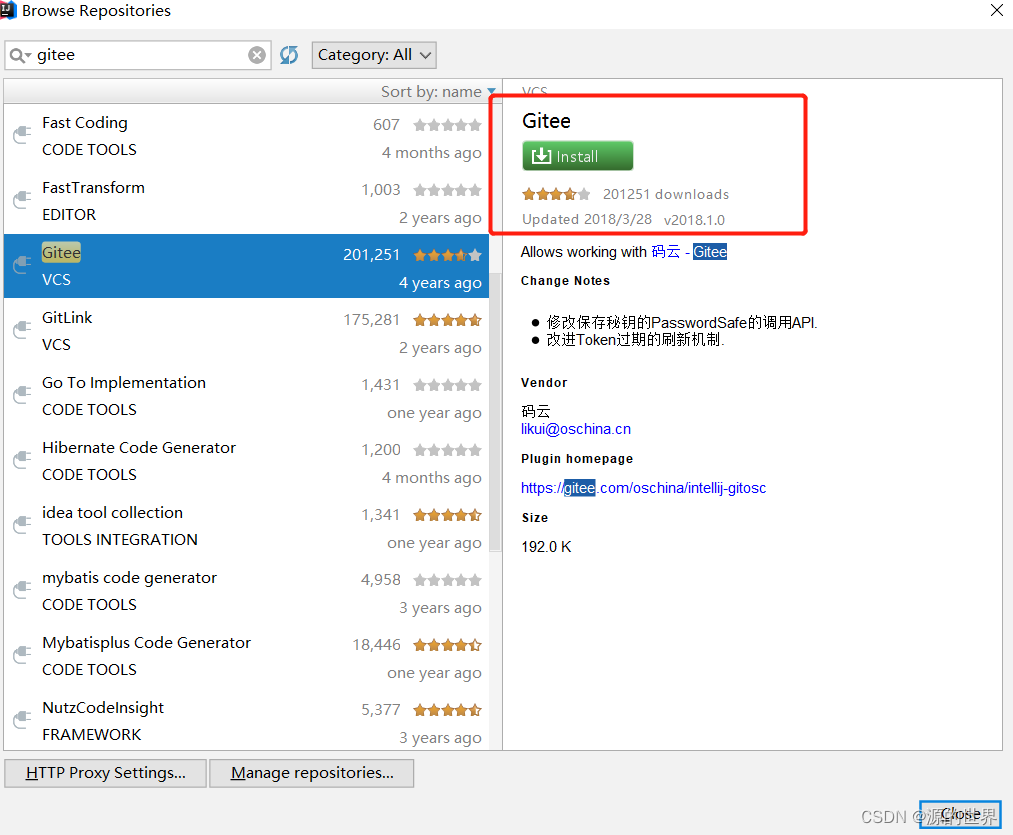Click plug icon beside idea tool collection
This screenshot has height=835, width=1013.
pyautogui.click(x=22, y=524)
